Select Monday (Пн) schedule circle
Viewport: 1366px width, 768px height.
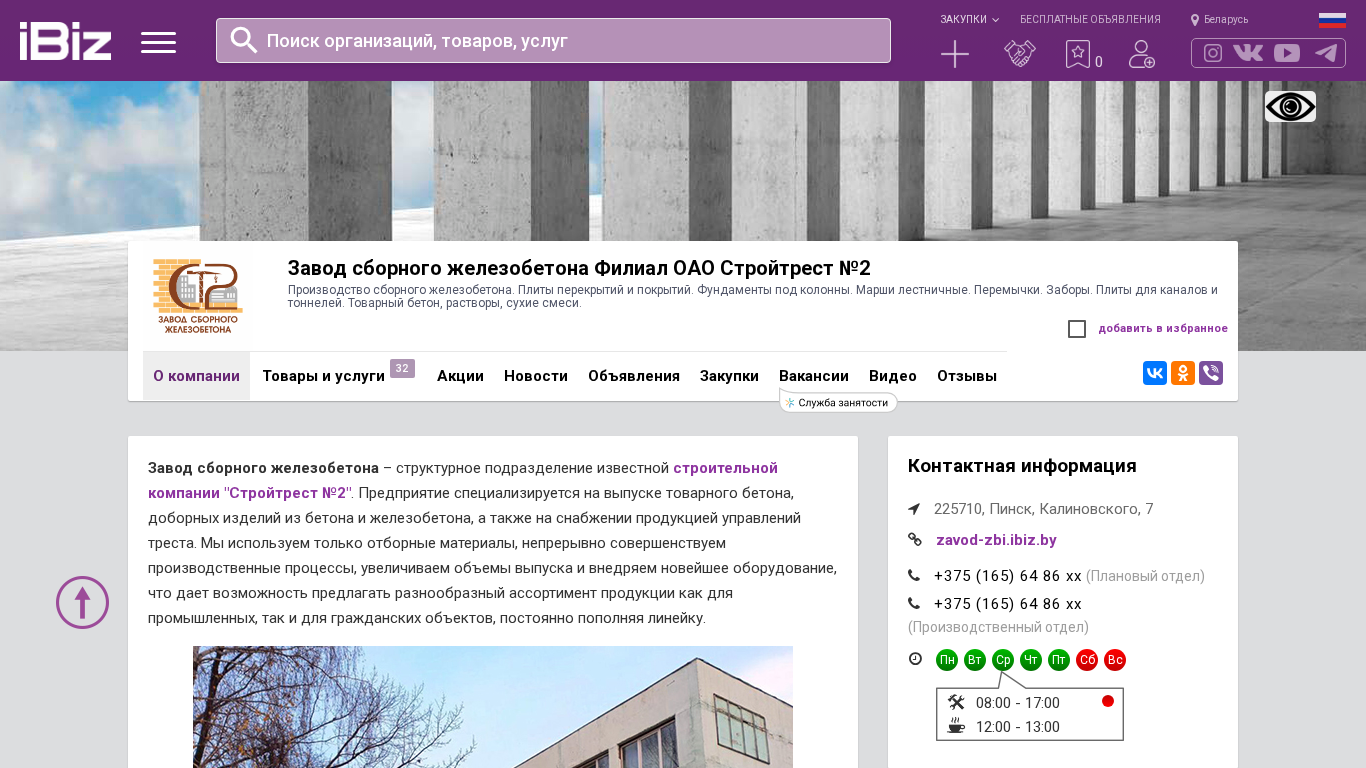click(947, 660)
